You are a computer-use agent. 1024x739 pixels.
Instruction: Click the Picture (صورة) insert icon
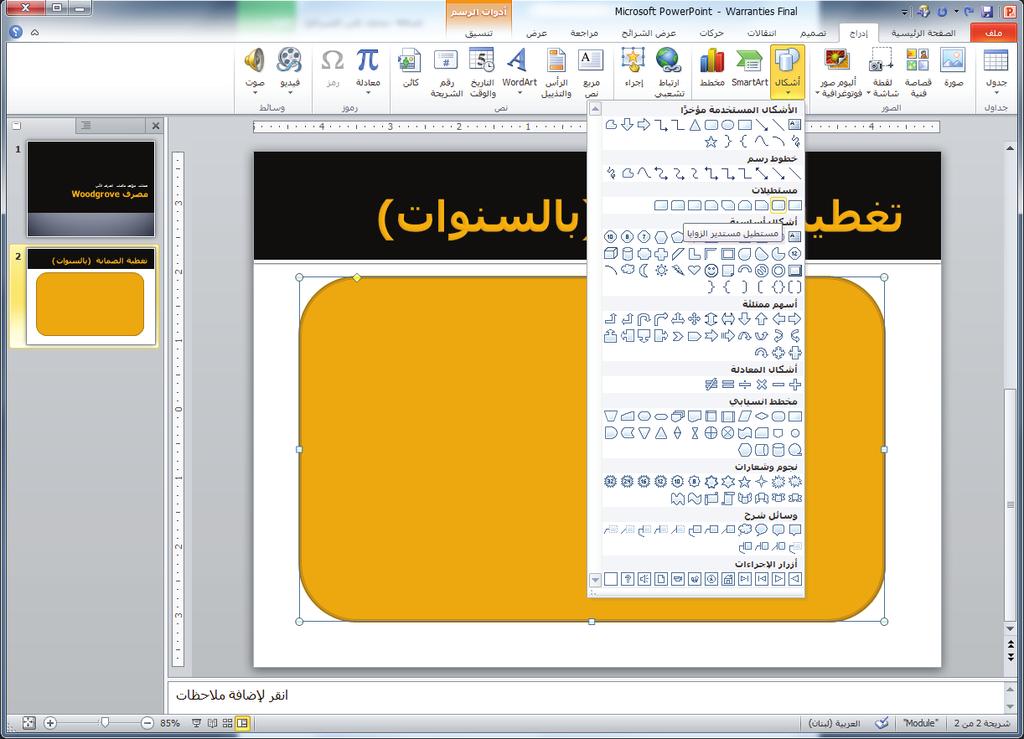click(953, 68)
